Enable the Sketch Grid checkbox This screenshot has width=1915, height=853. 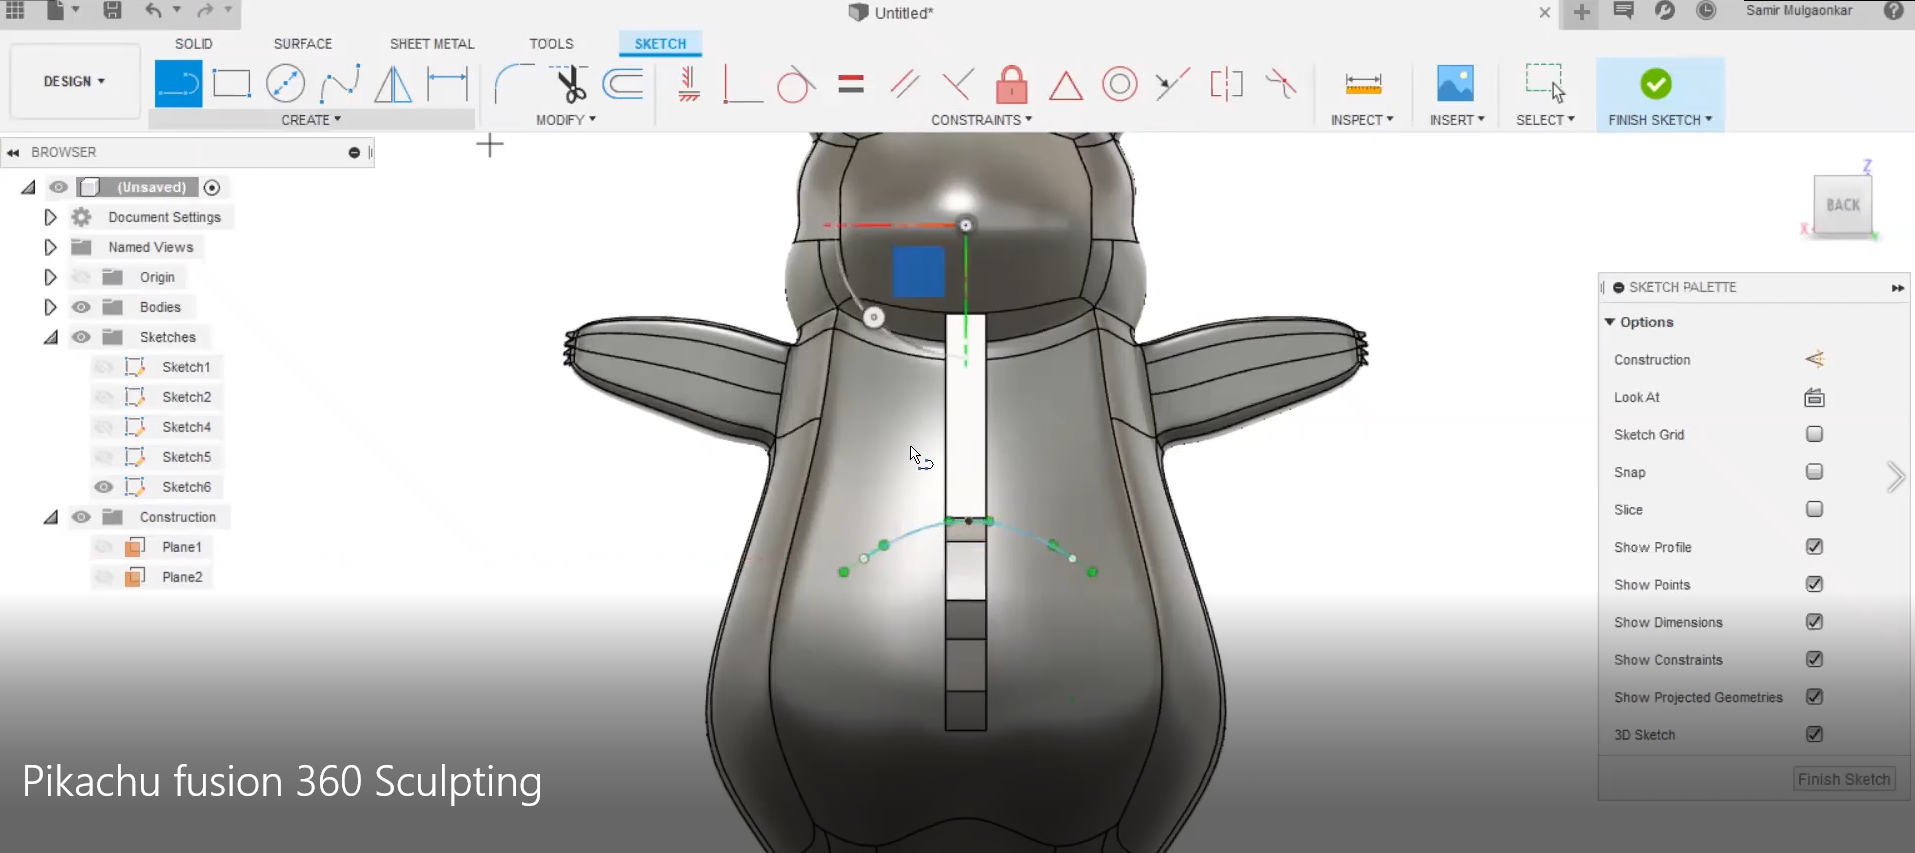pos(1814,434)
